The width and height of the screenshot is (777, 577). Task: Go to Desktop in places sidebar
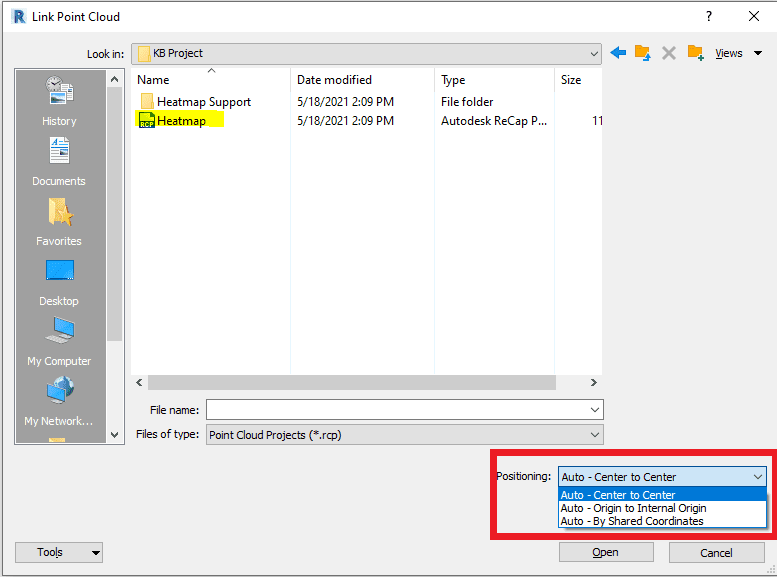59,281
